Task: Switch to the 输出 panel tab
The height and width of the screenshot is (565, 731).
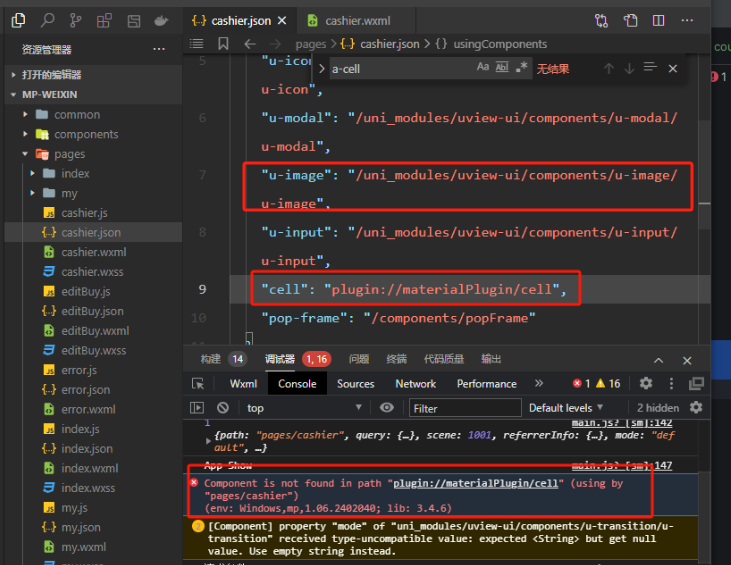Action: tap(490, 359)
